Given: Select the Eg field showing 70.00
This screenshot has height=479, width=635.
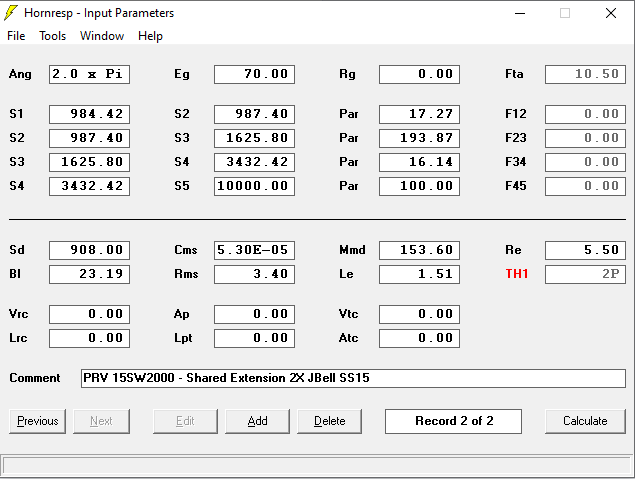Looking at the screenshot, I should 254,75.
